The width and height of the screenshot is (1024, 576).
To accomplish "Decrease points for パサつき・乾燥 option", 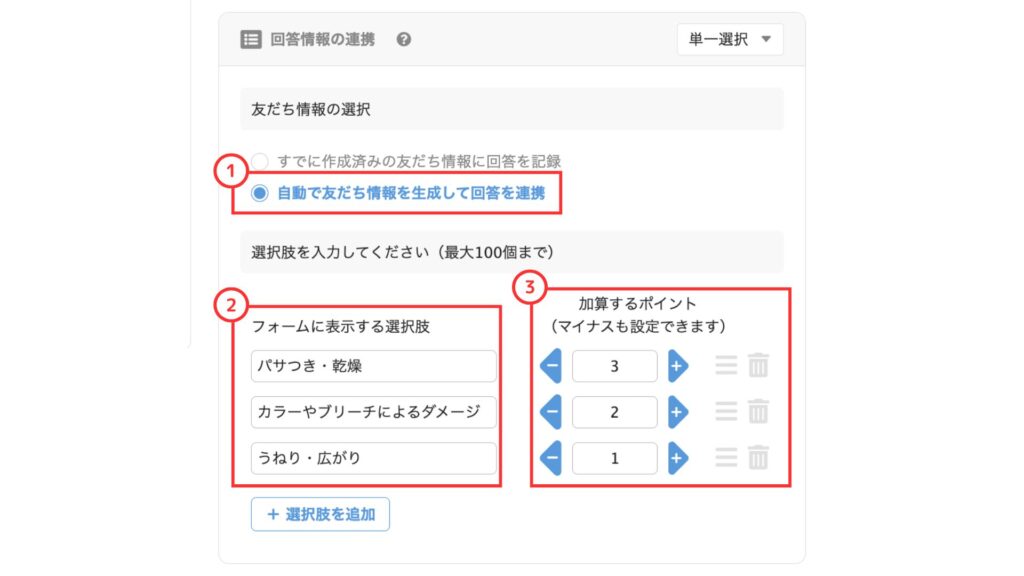I will [551, 366].
